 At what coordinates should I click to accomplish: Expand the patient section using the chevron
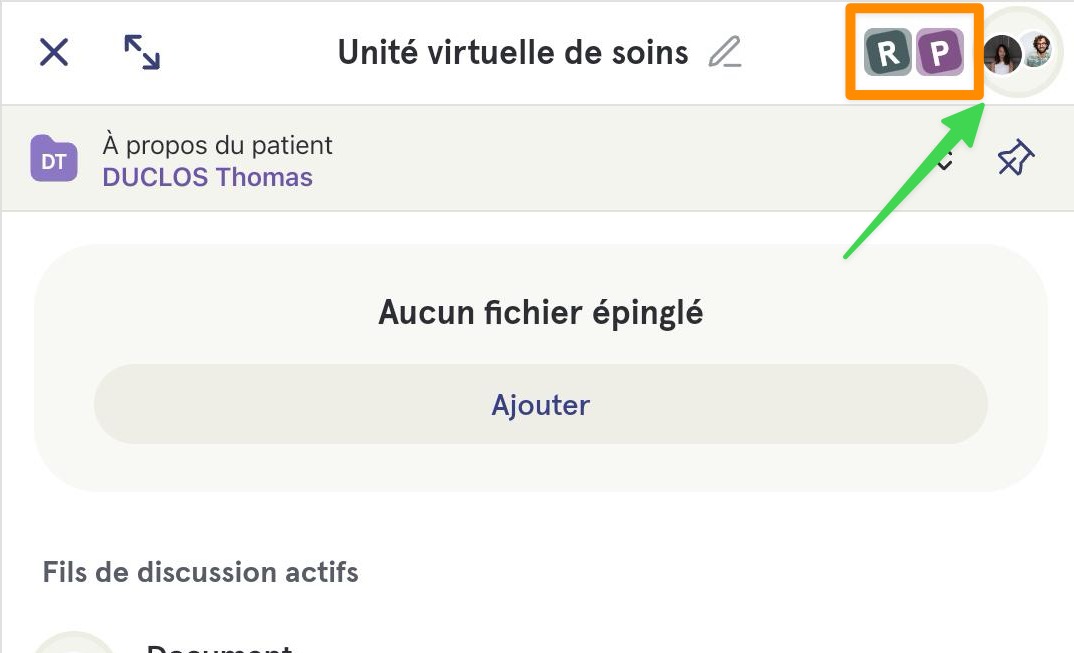945,159
